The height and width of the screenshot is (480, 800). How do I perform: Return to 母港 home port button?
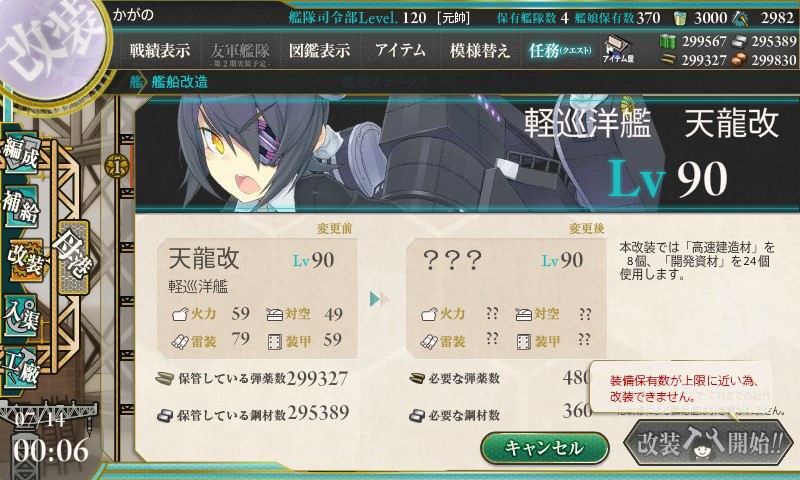pyautogui.click(x=74, y=257)
